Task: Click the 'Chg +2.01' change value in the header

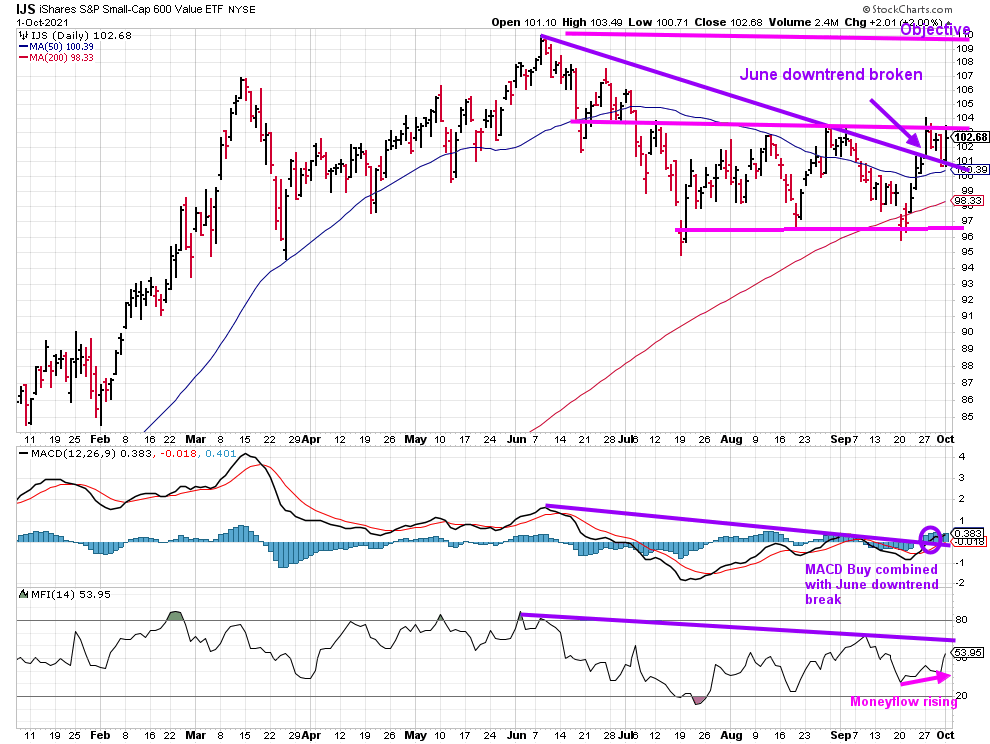Action: point(870,22)
